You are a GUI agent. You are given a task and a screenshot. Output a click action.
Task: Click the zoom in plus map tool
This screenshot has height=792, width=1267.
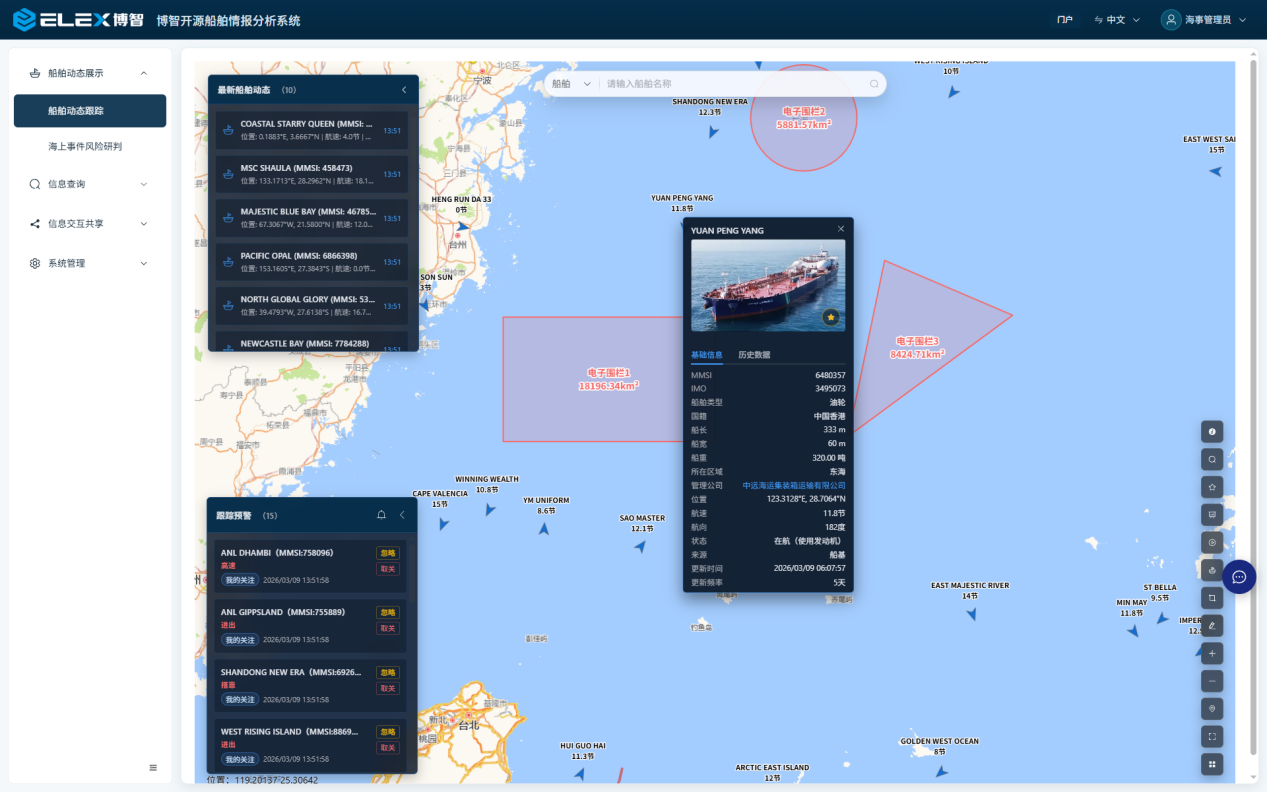pyautogui.click(x=1212, y=653)
